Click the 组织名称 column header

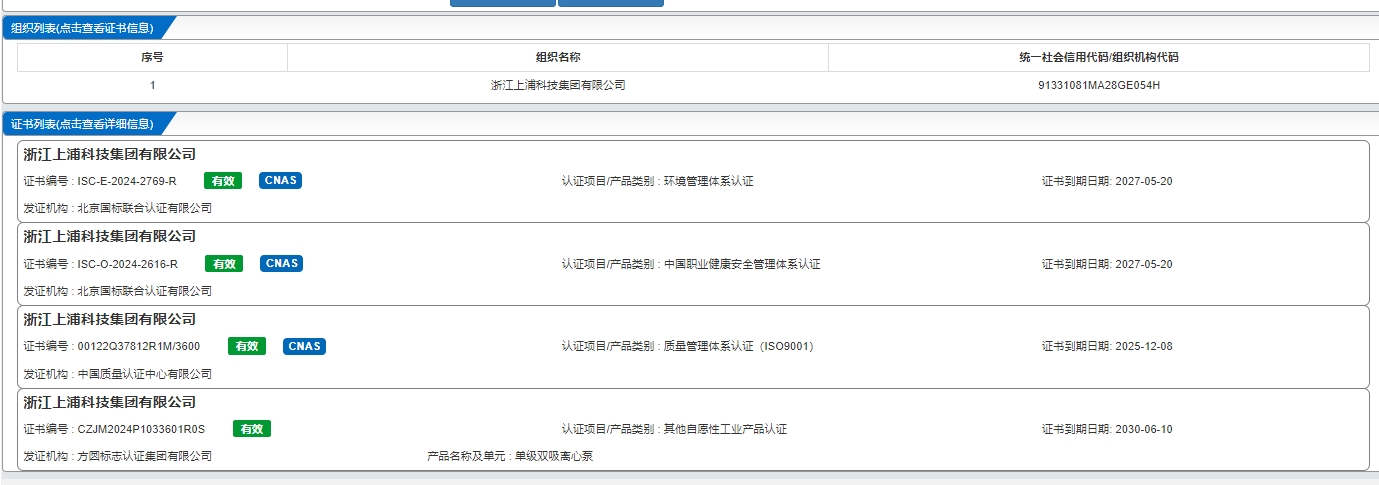(558, 57)
